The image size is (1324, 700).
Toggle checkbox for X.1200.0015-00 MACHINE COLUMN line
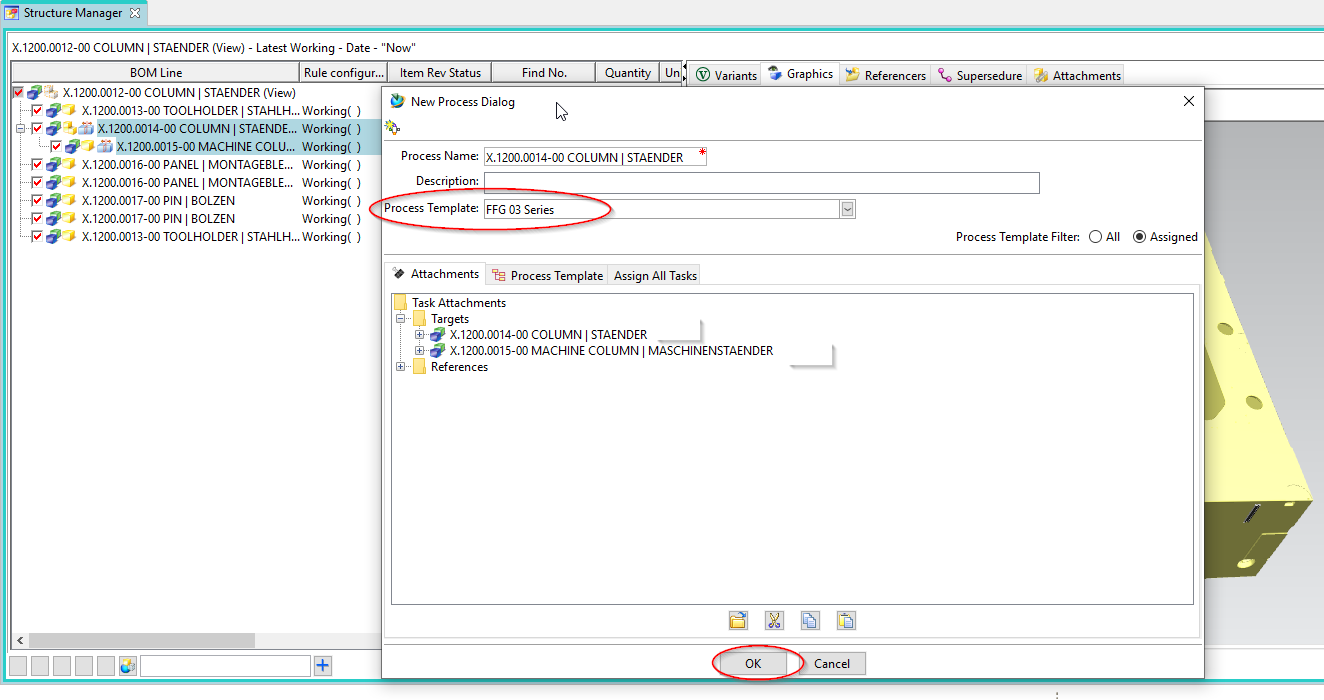coord(56,147)
